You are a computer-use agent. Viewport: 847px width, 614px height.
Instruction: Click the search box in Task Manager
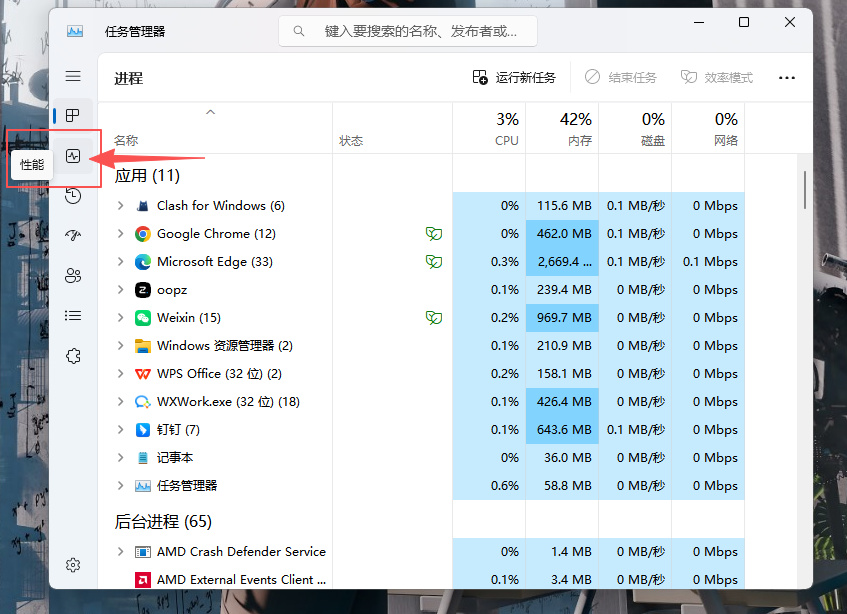408,31
